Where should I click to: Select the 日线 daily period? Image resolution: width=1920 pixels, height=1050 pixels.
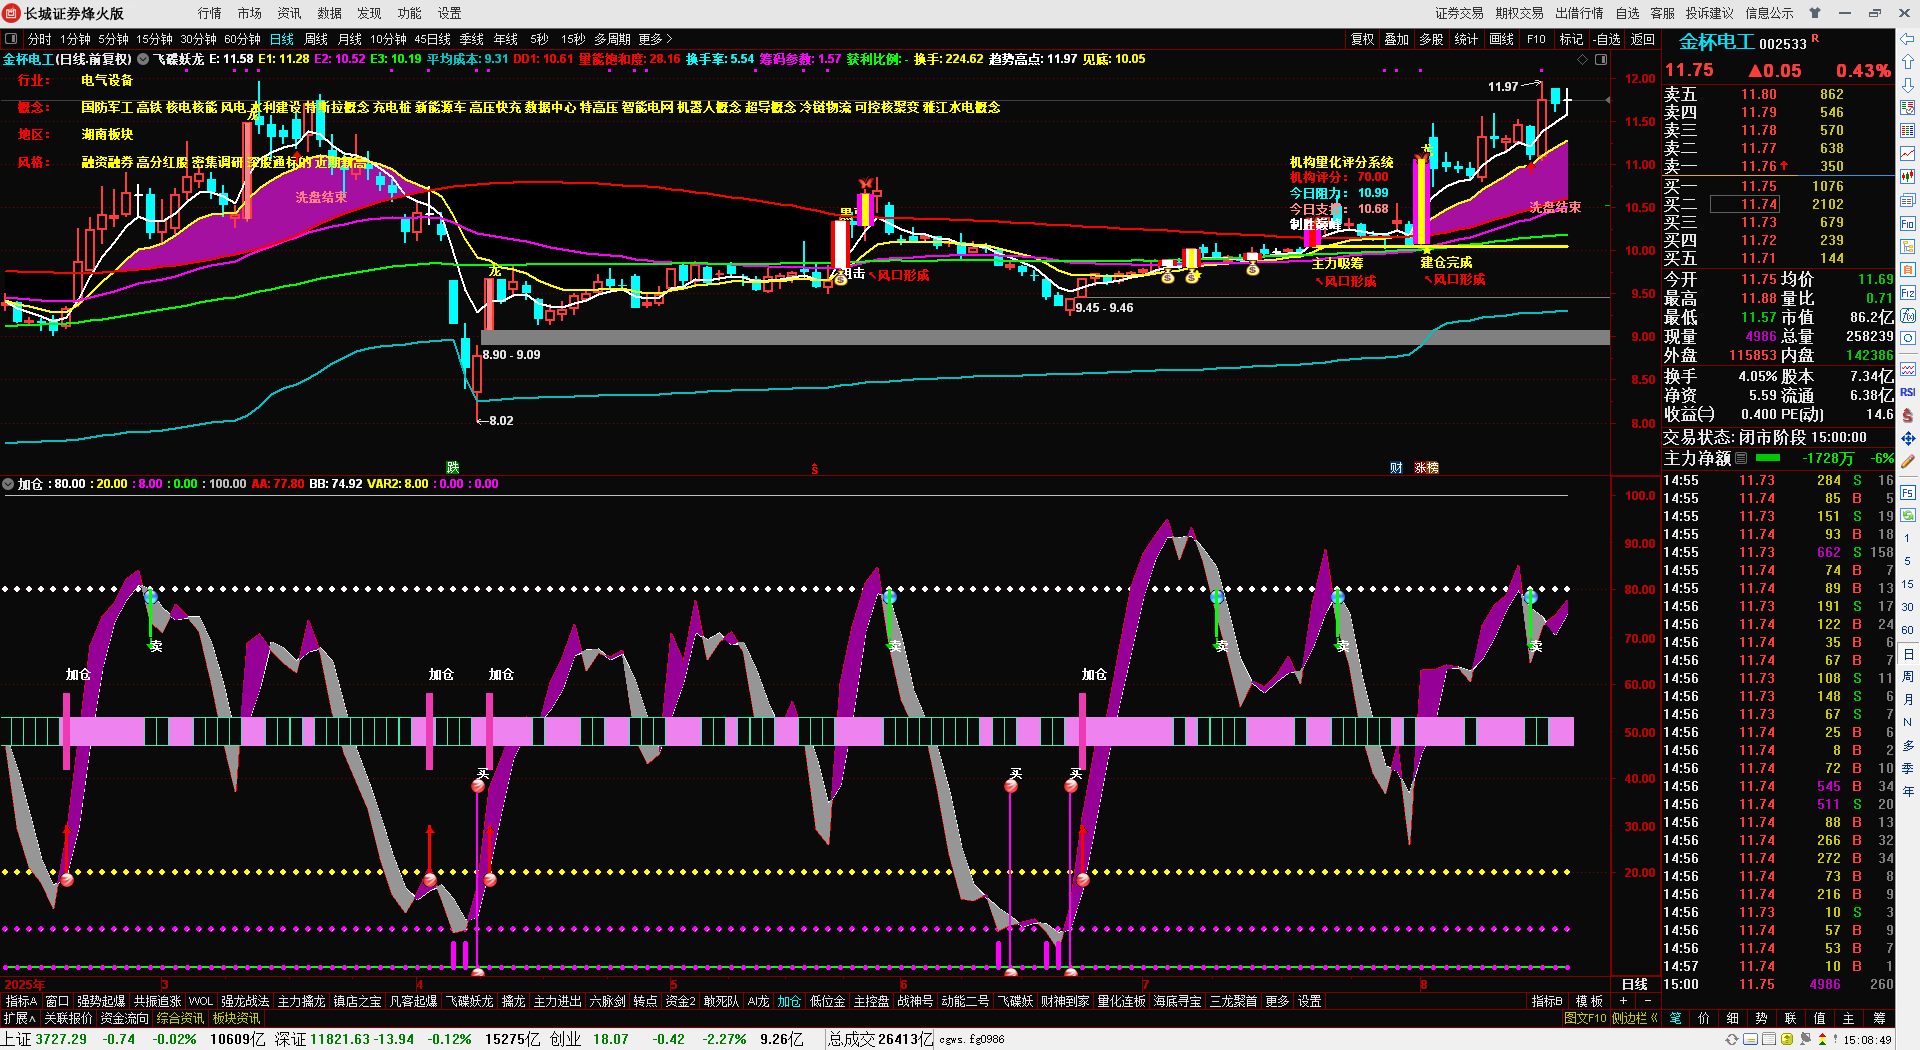point(282,39)
